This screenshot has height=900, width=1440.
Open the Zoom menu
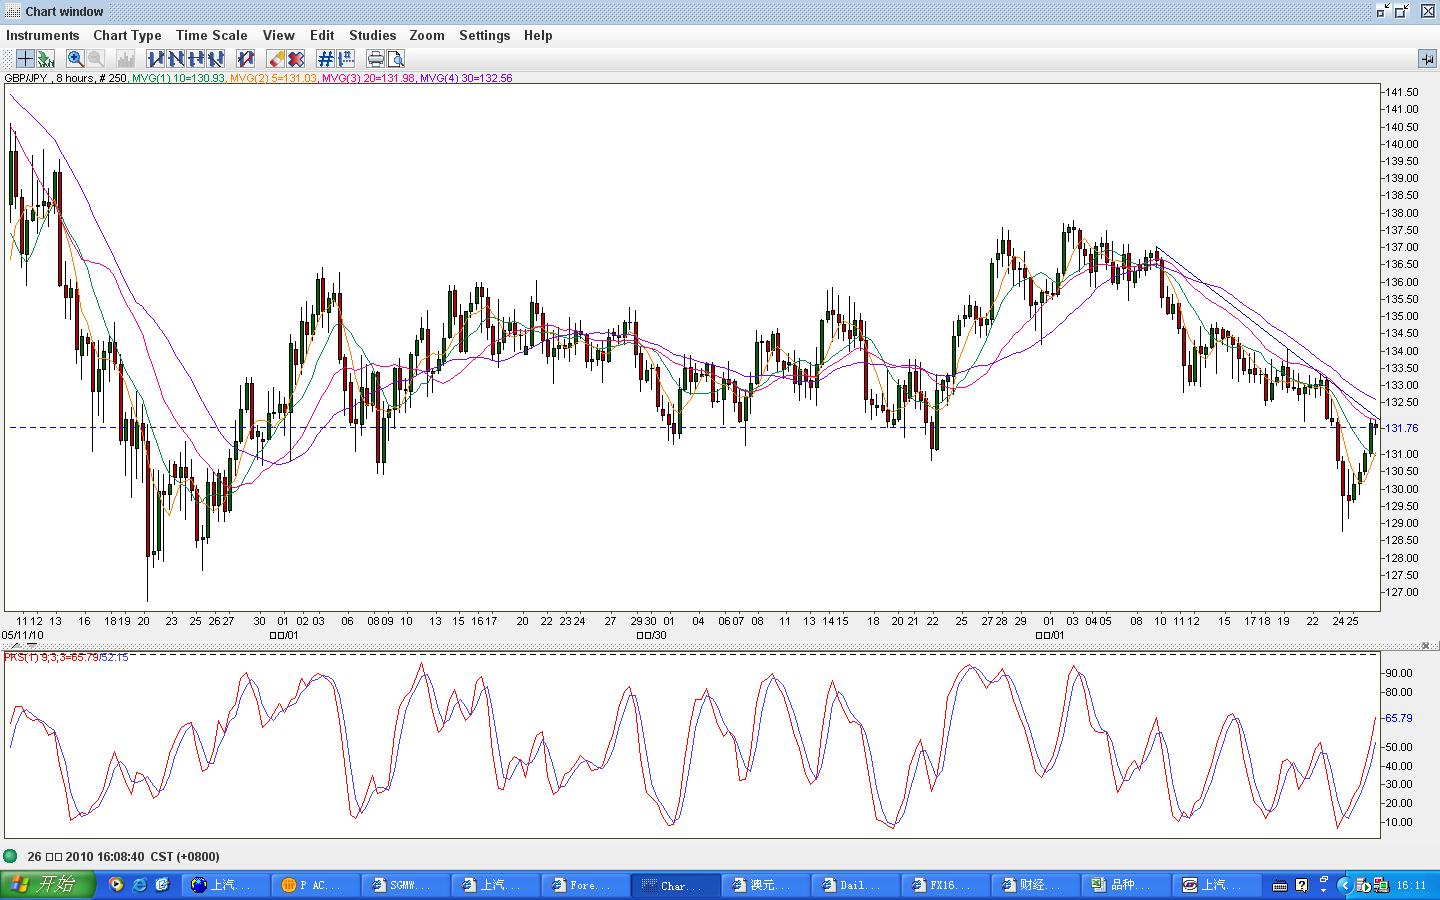[427, 35]
